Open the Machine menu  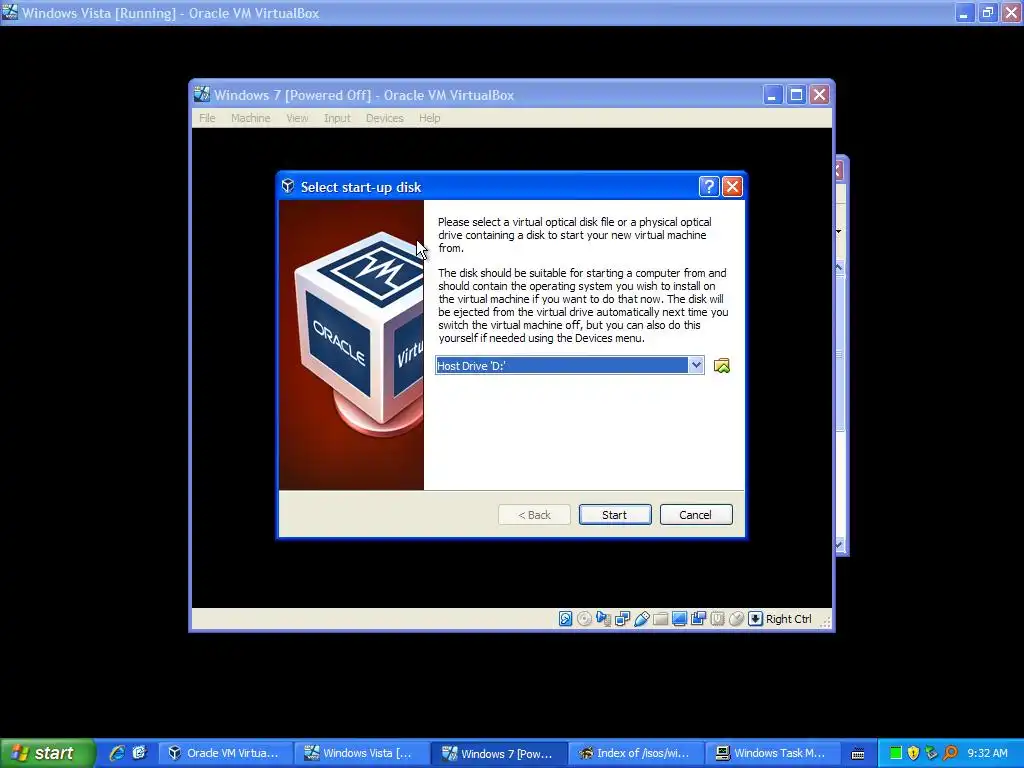(x=250, y=118)
